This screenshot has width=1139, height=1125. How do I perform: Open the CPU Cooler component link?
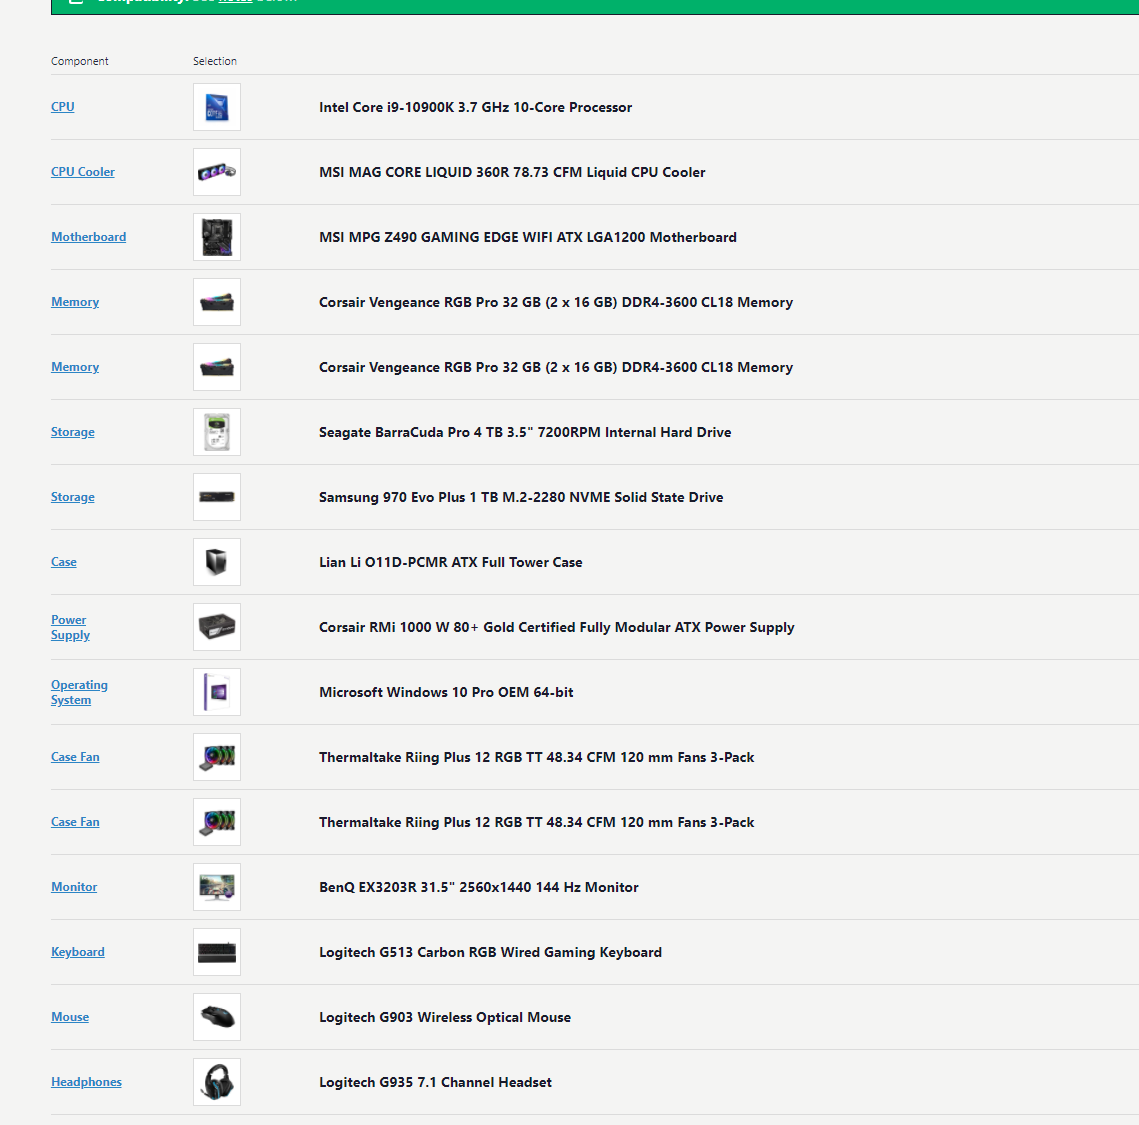[83, 172]
